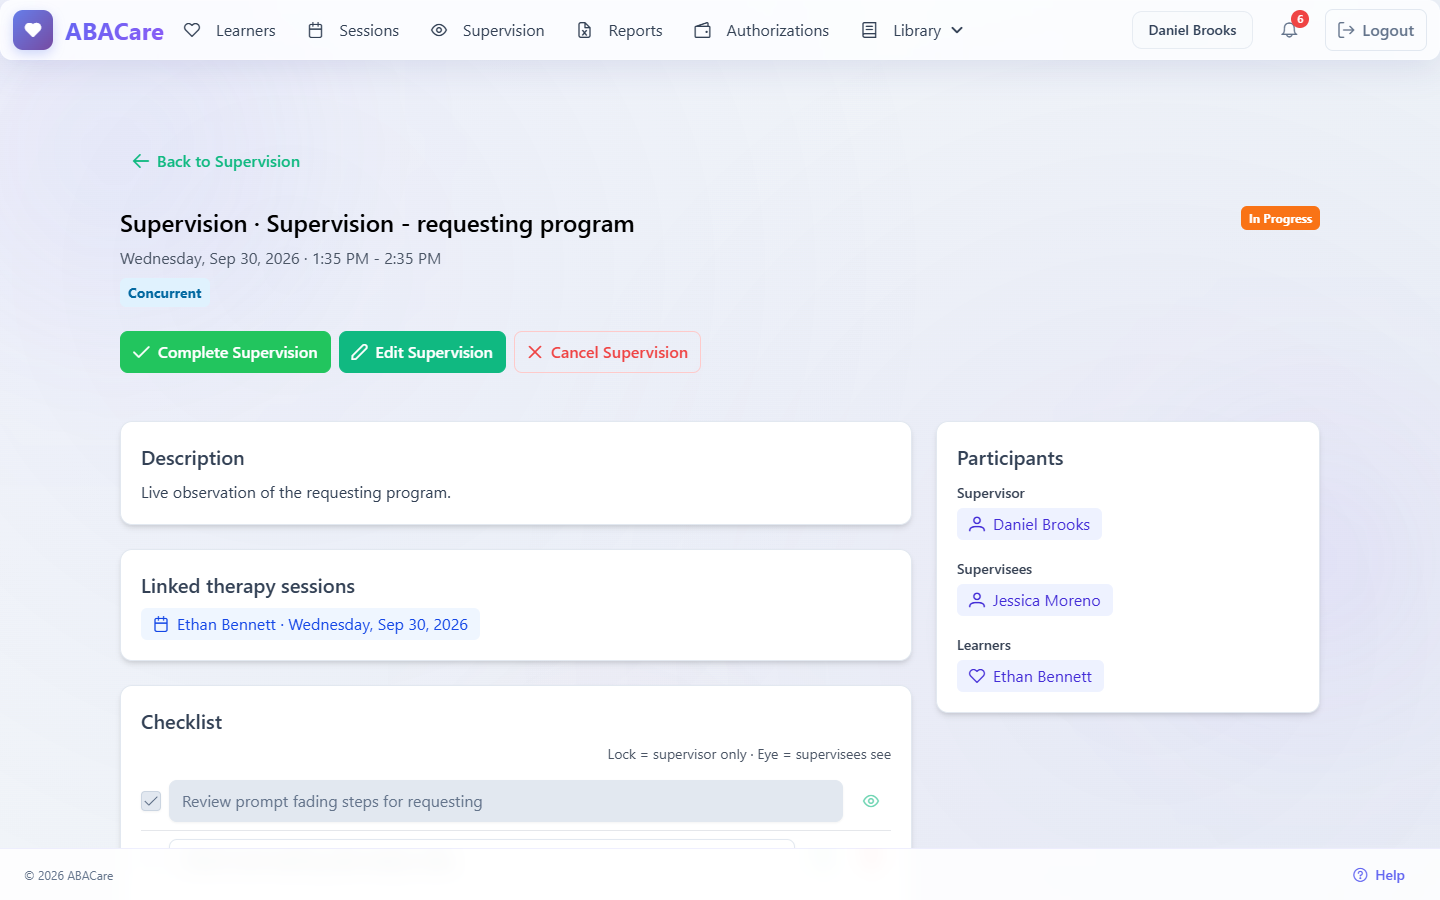This screenshot has width=1440, height=900.
Task: Click the calendar icon in linked session chip
Action: (161, 624)
